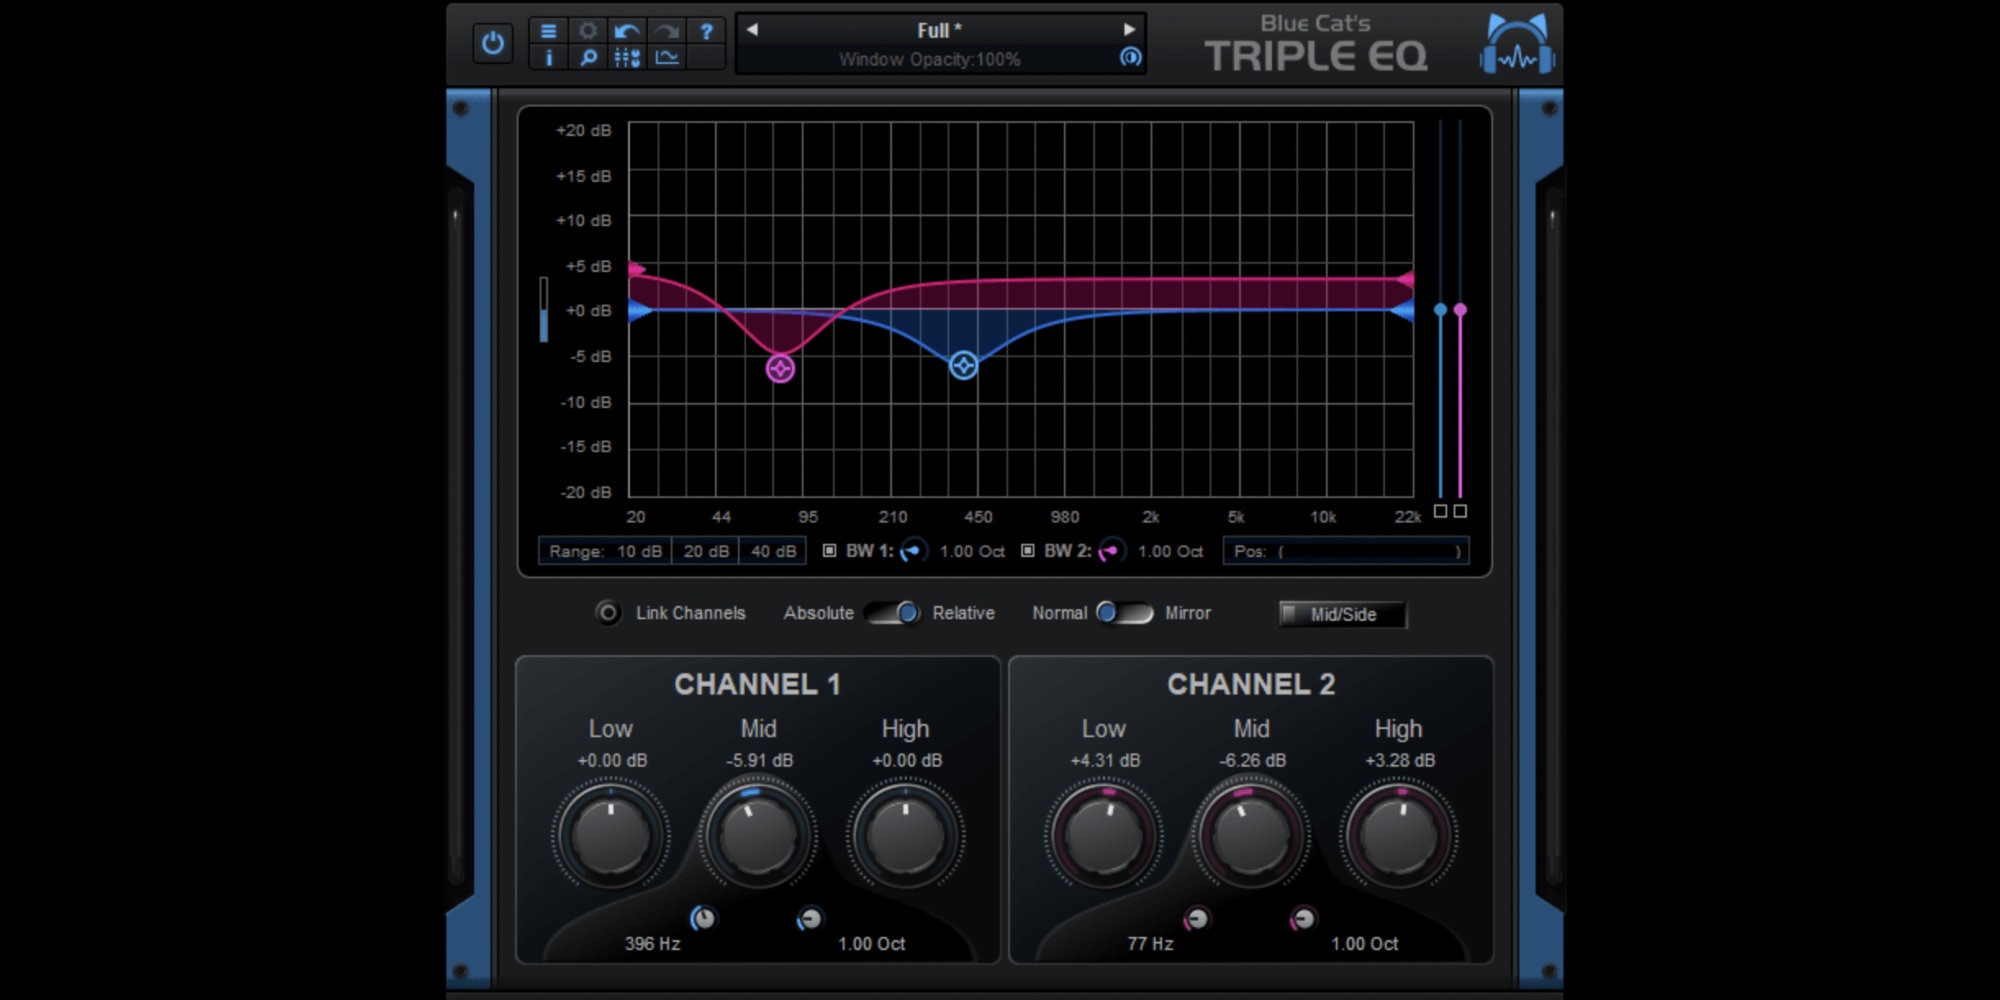The image size is (2000, 1000).
Task: Flip the Absolute/Relative switch
Action: tap(893, 613)
